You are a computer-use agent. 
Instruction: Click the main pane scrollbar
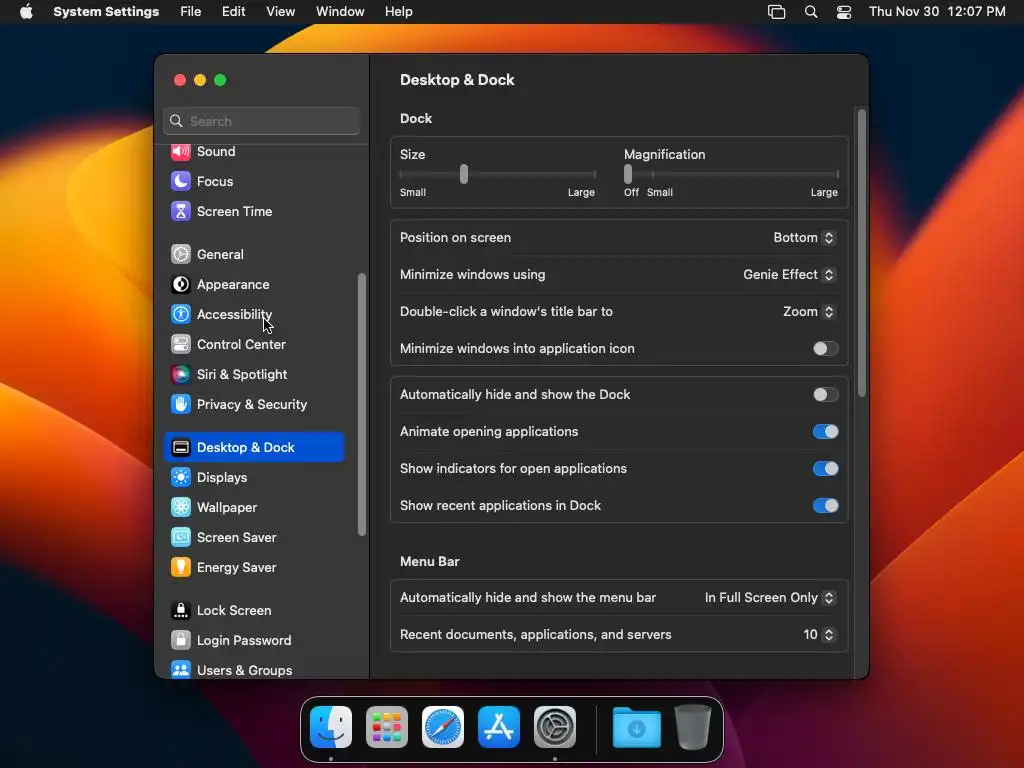861,253
